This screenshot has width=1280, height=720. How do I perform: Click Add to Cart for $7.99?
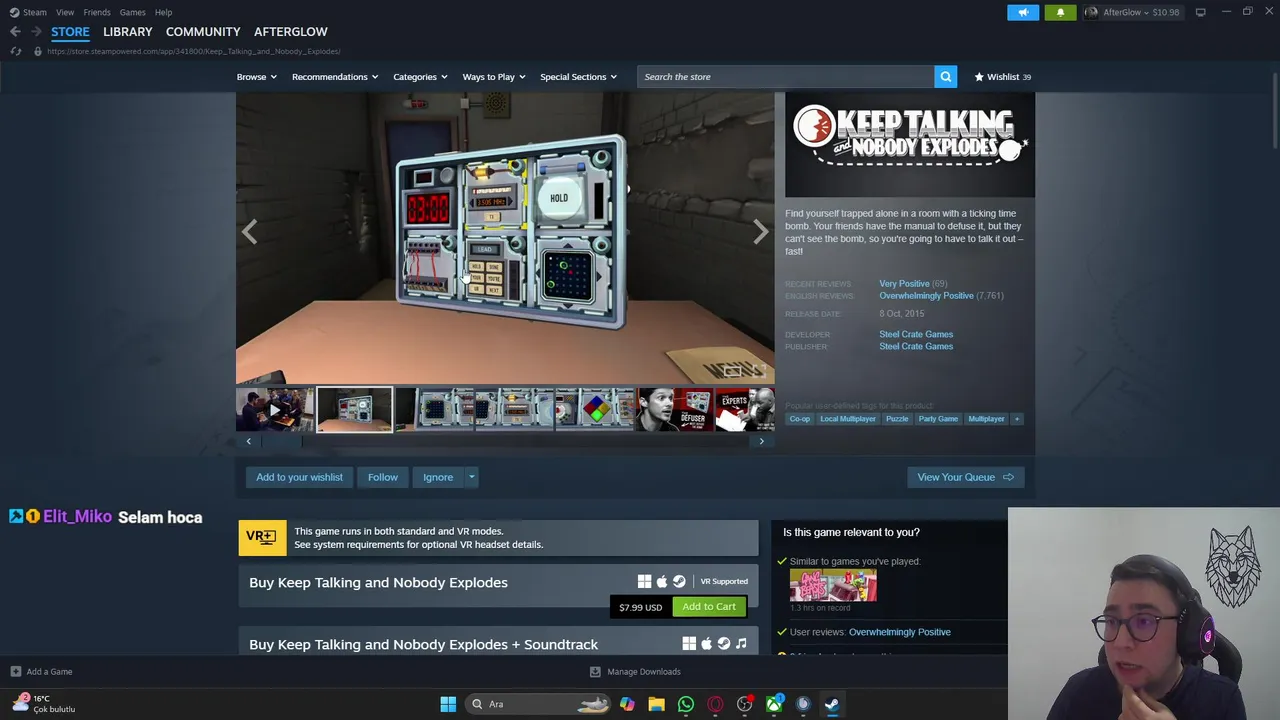click(x=709, y=607)
